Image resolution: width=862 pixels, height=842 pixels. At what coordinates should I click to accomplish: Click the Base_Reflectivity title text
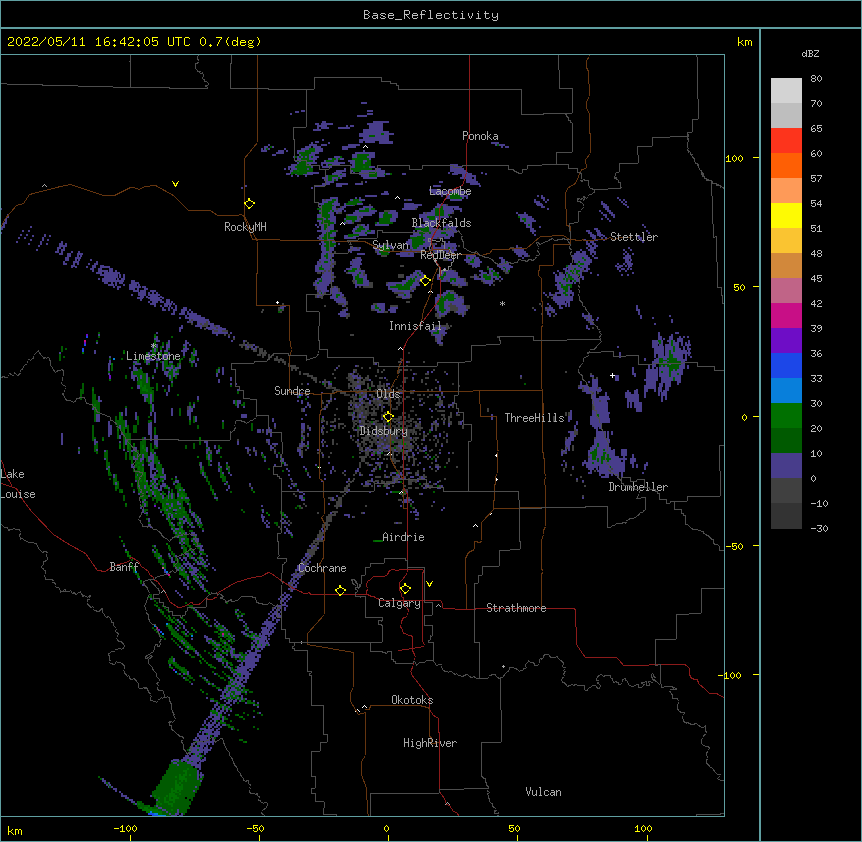pos(431,15)
